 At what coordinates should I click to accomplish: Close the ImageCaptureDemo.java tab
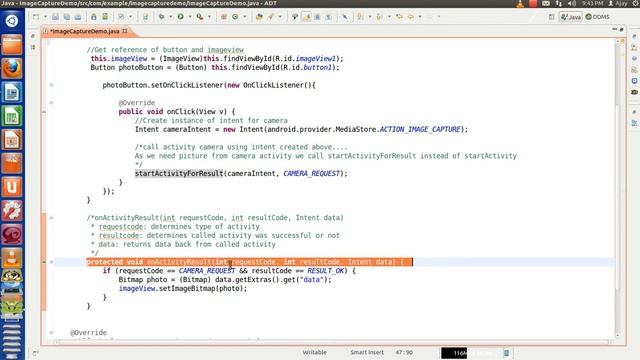(125, 31)
